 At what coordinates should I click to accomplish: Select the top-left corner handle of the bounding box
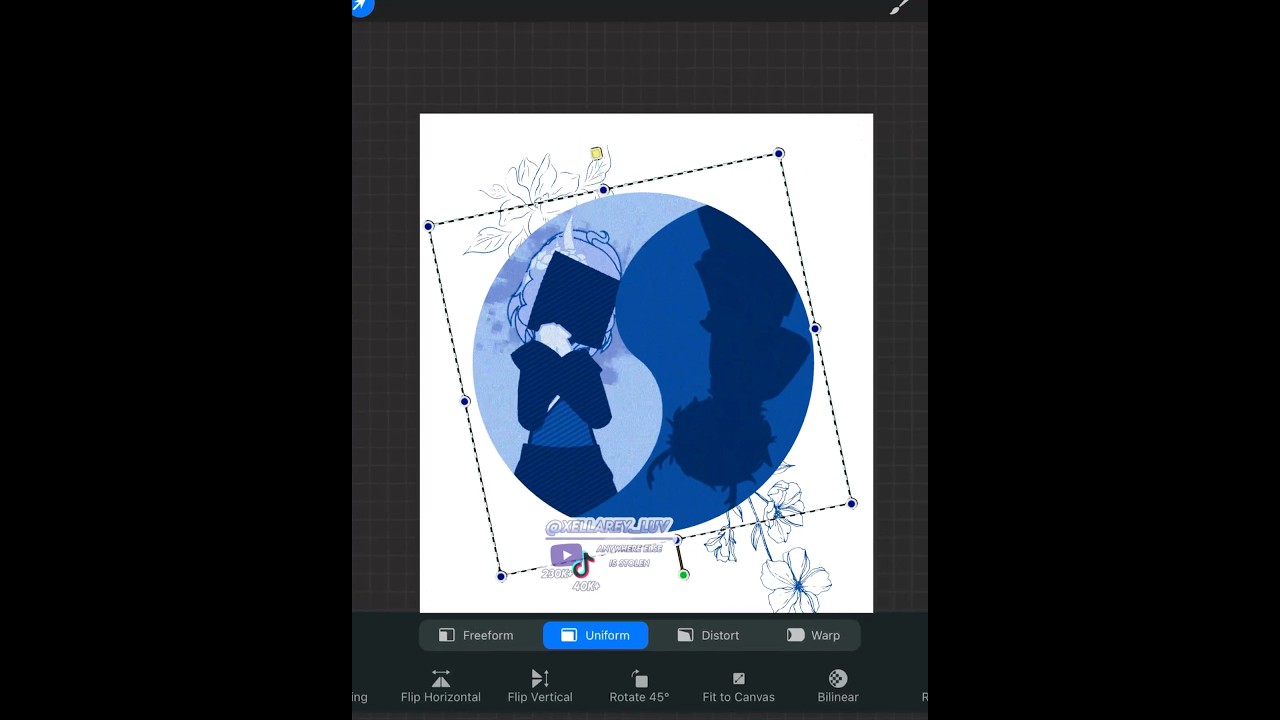click(429, 226)
